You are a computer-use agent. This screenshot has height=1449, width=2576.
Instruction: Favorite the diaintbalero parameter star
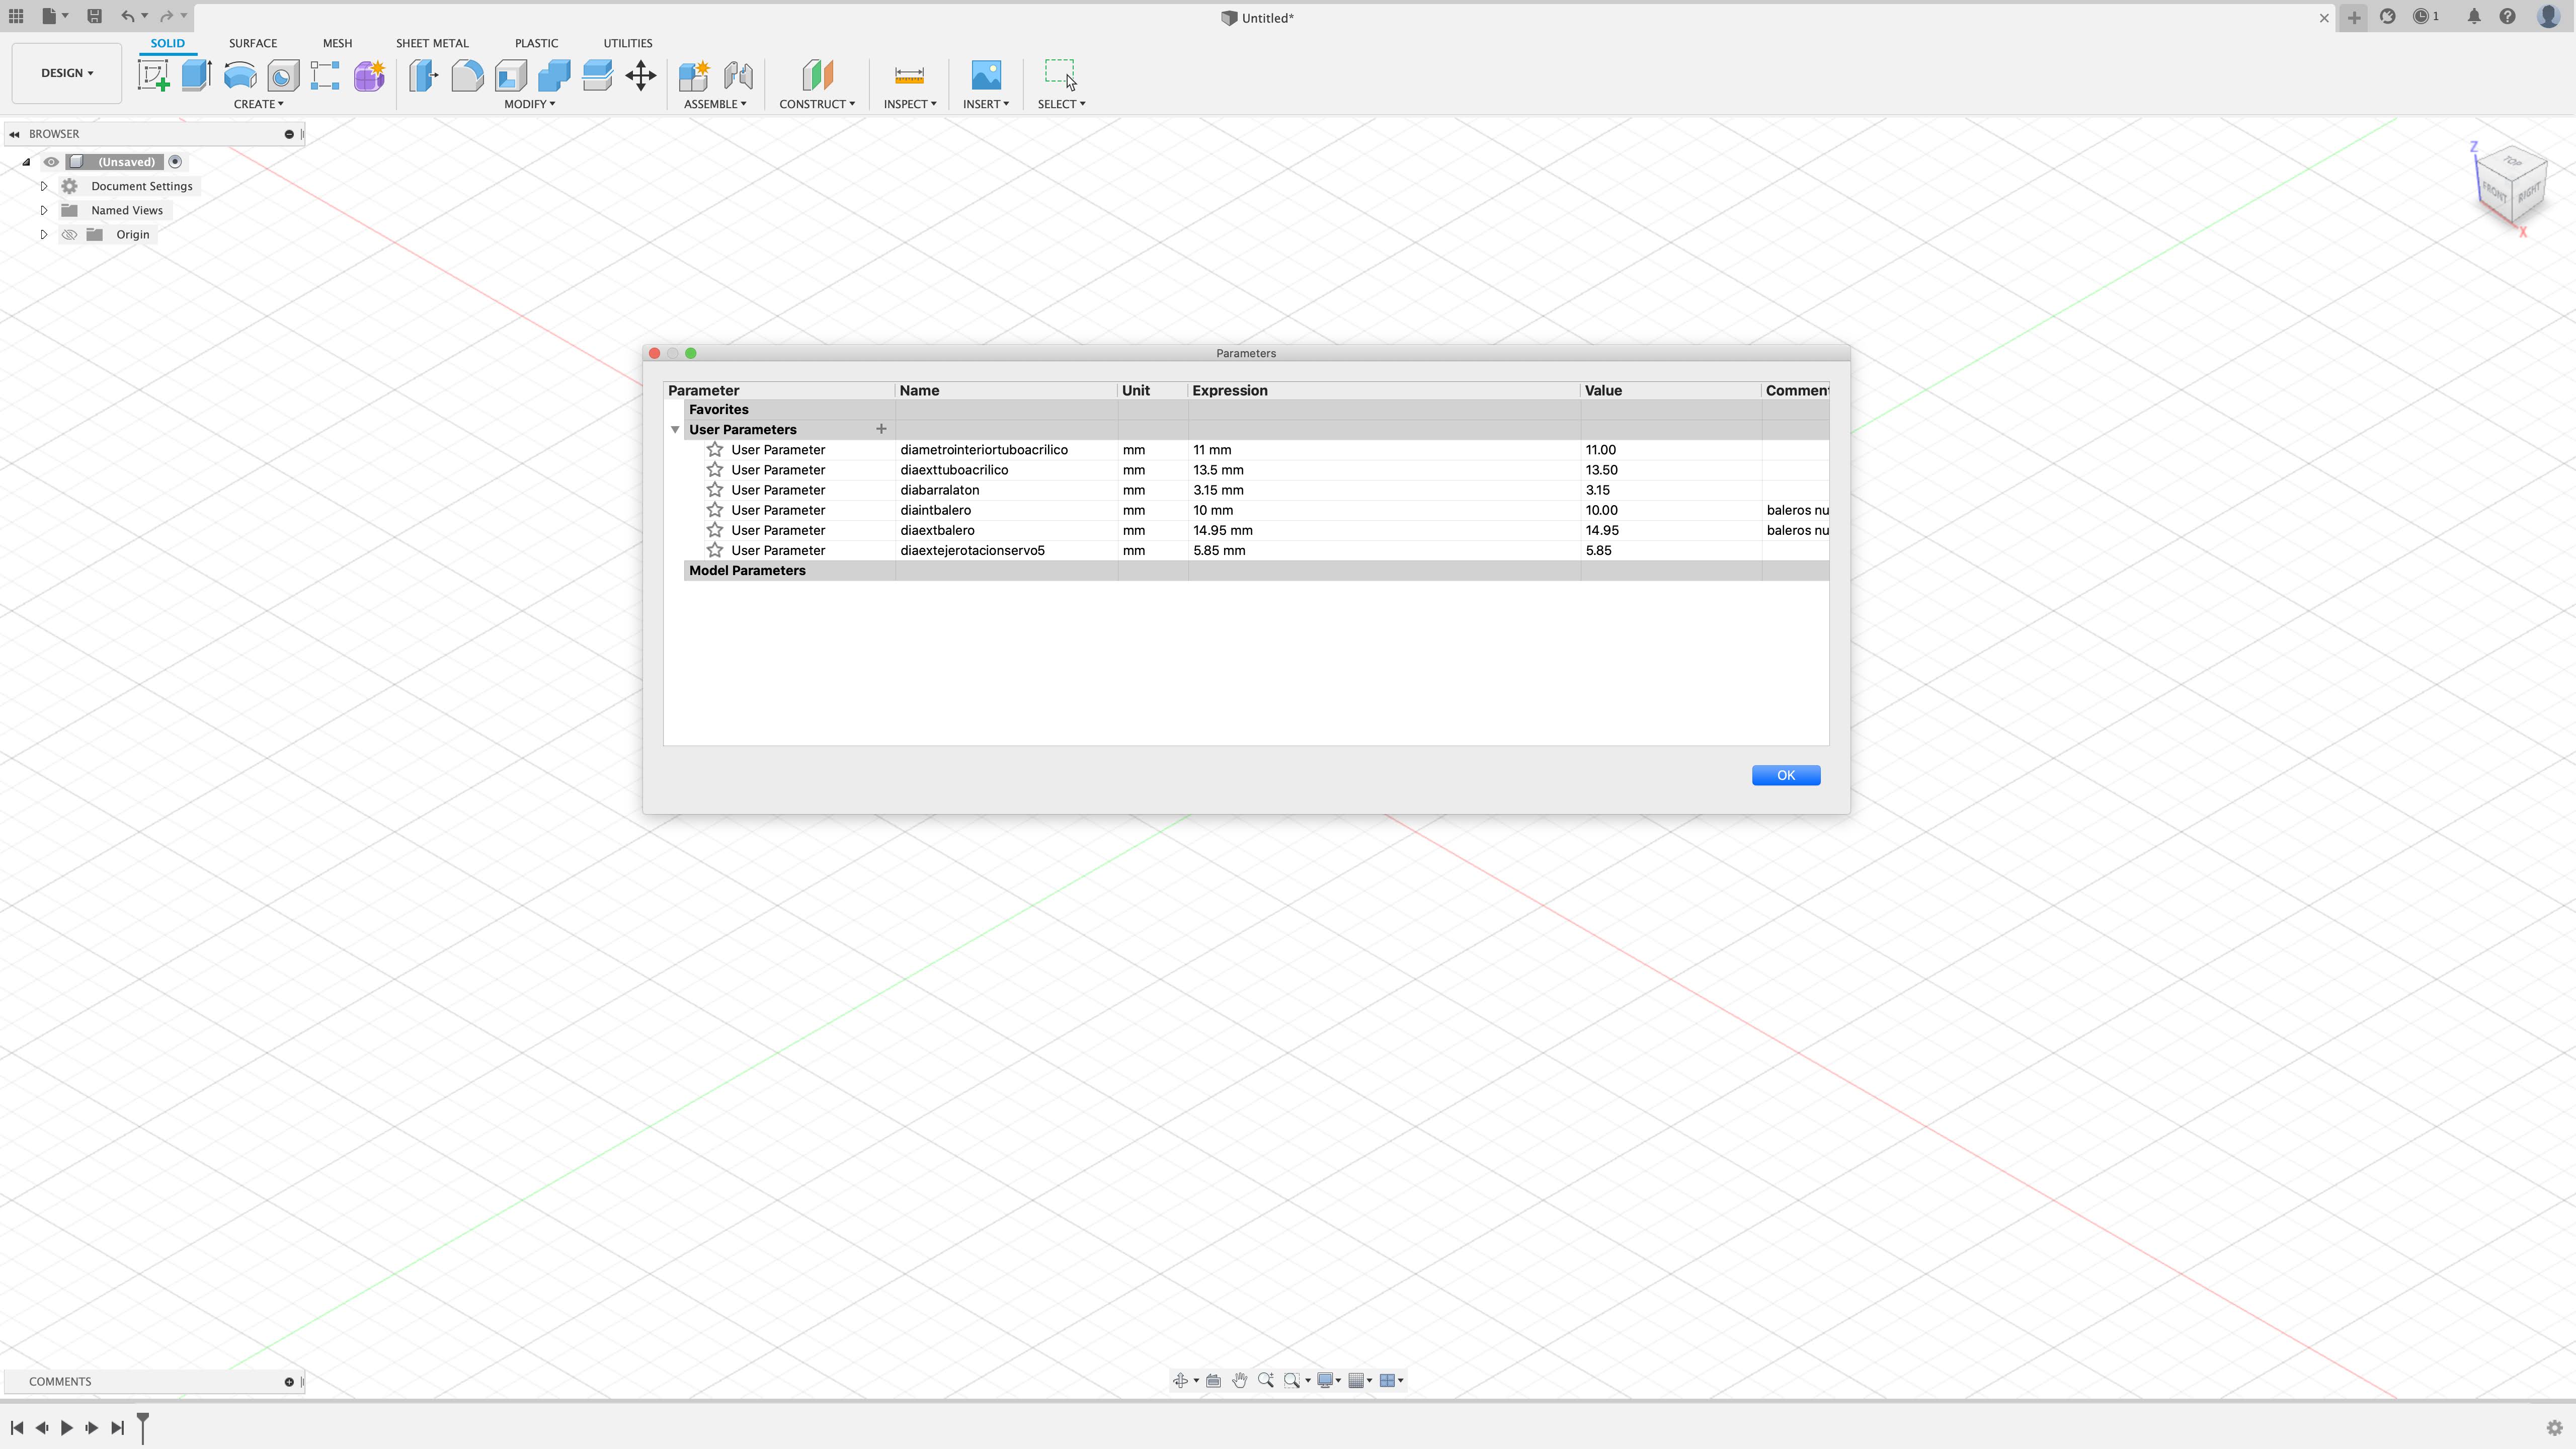[x=715, y=510]
